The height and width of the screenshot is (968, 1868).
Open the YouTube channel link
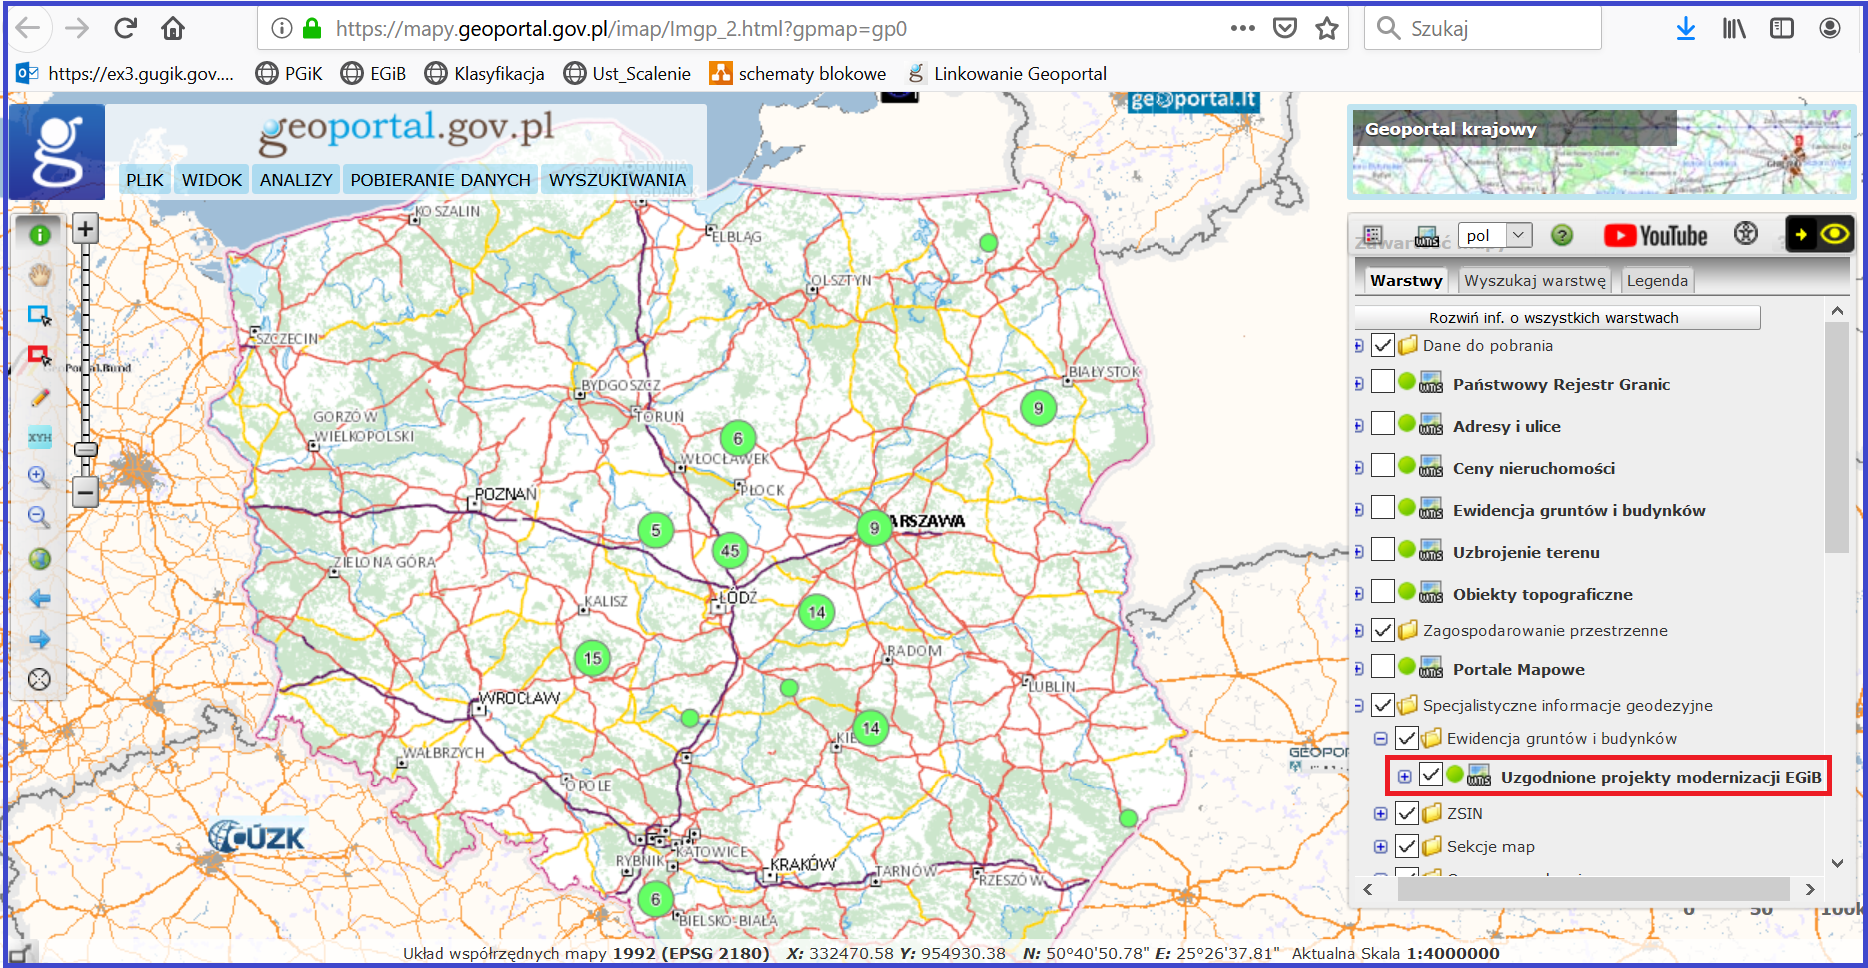click(x=1656, y=235)
